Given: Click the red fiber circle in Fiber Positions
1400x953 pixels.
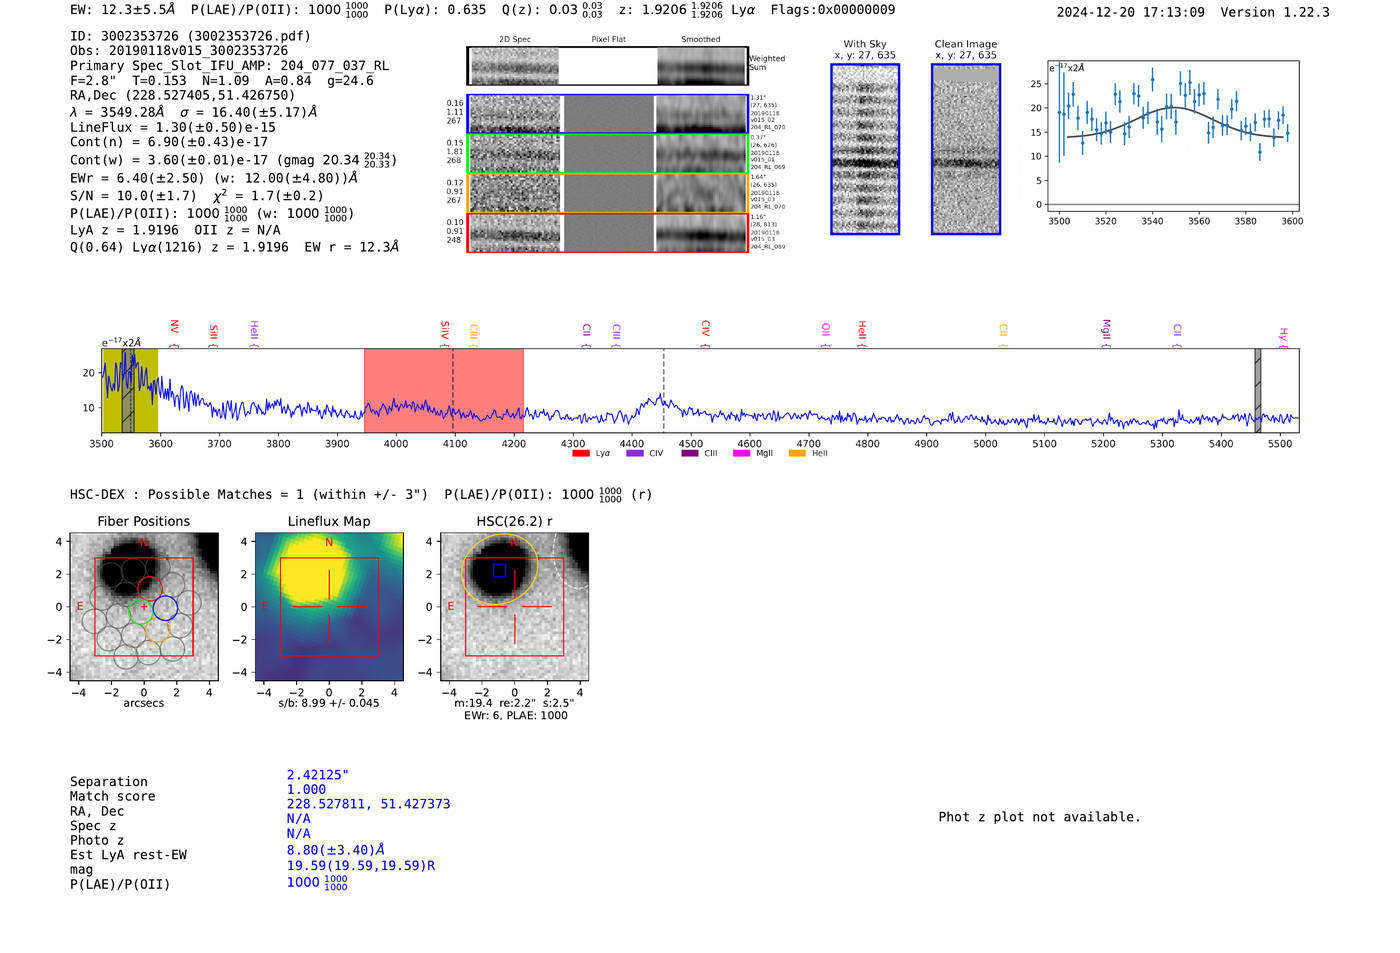Looking at the screenshot, I should click(150, 588).
